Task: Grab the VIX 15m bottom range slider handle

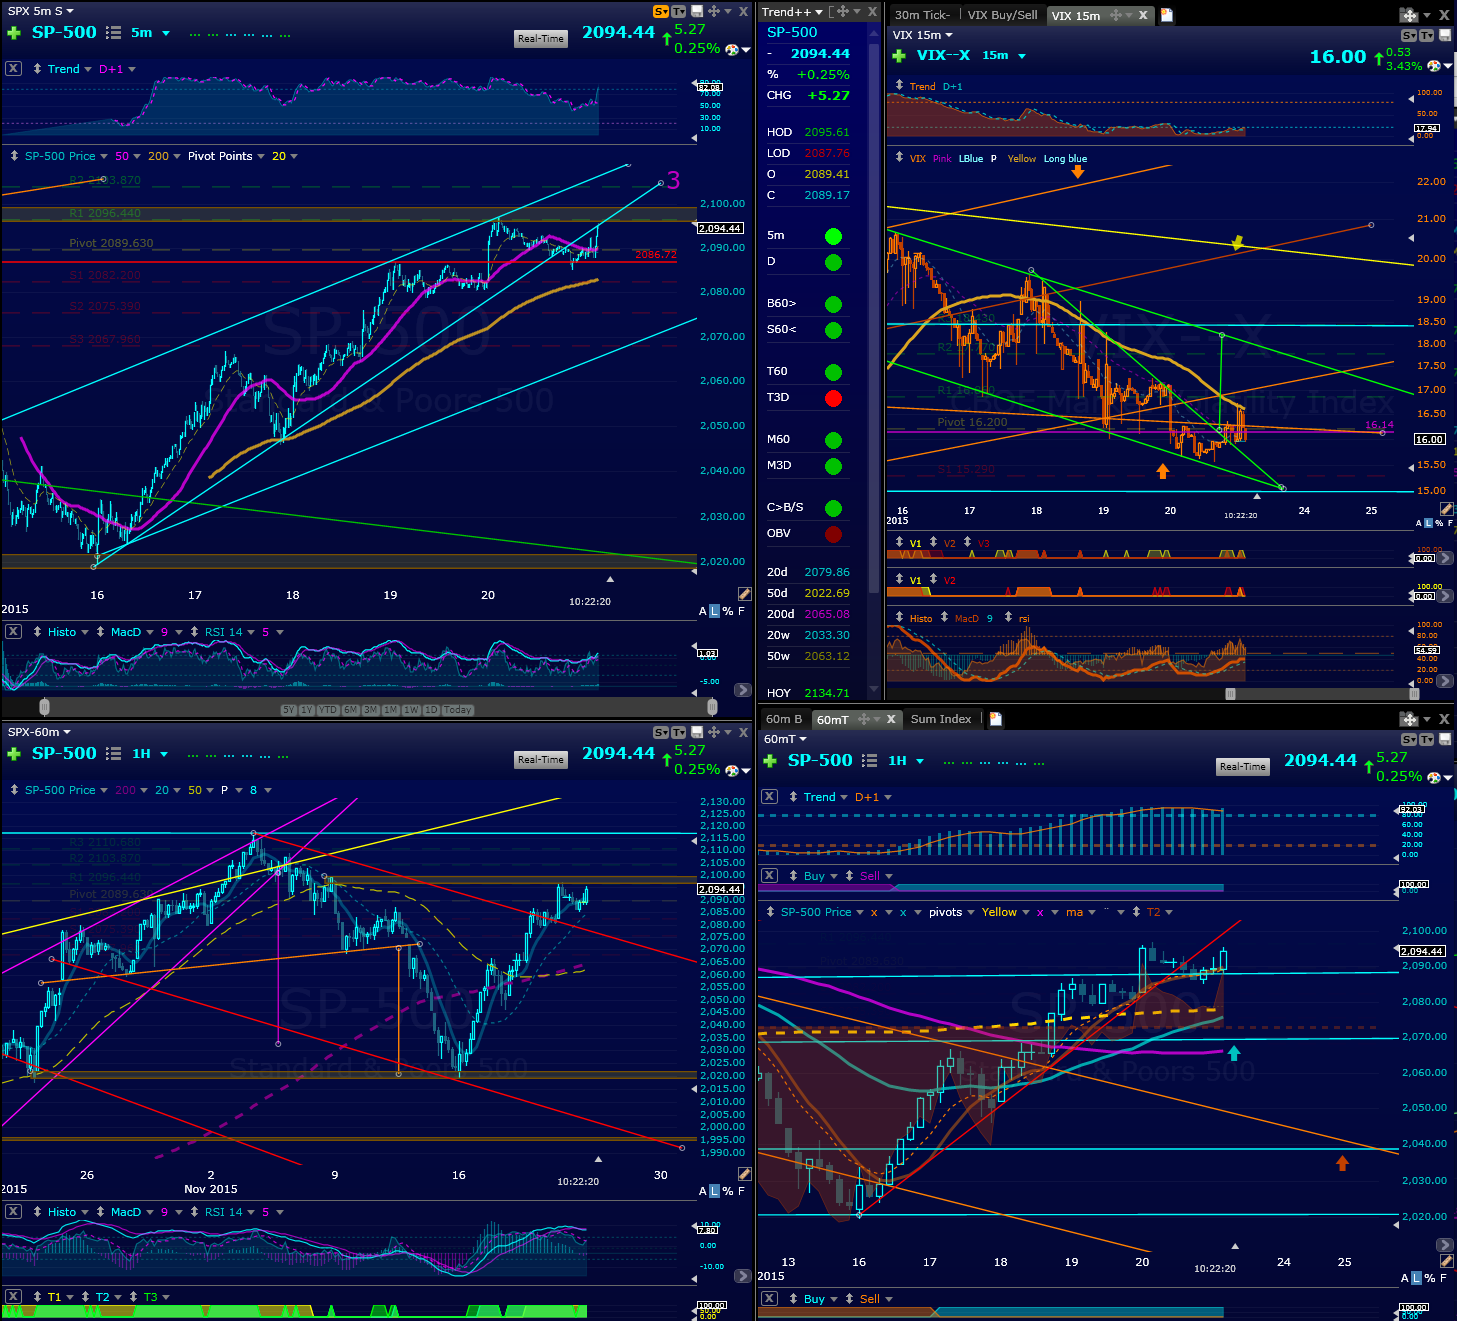Action: click(x=1230, y=693)
